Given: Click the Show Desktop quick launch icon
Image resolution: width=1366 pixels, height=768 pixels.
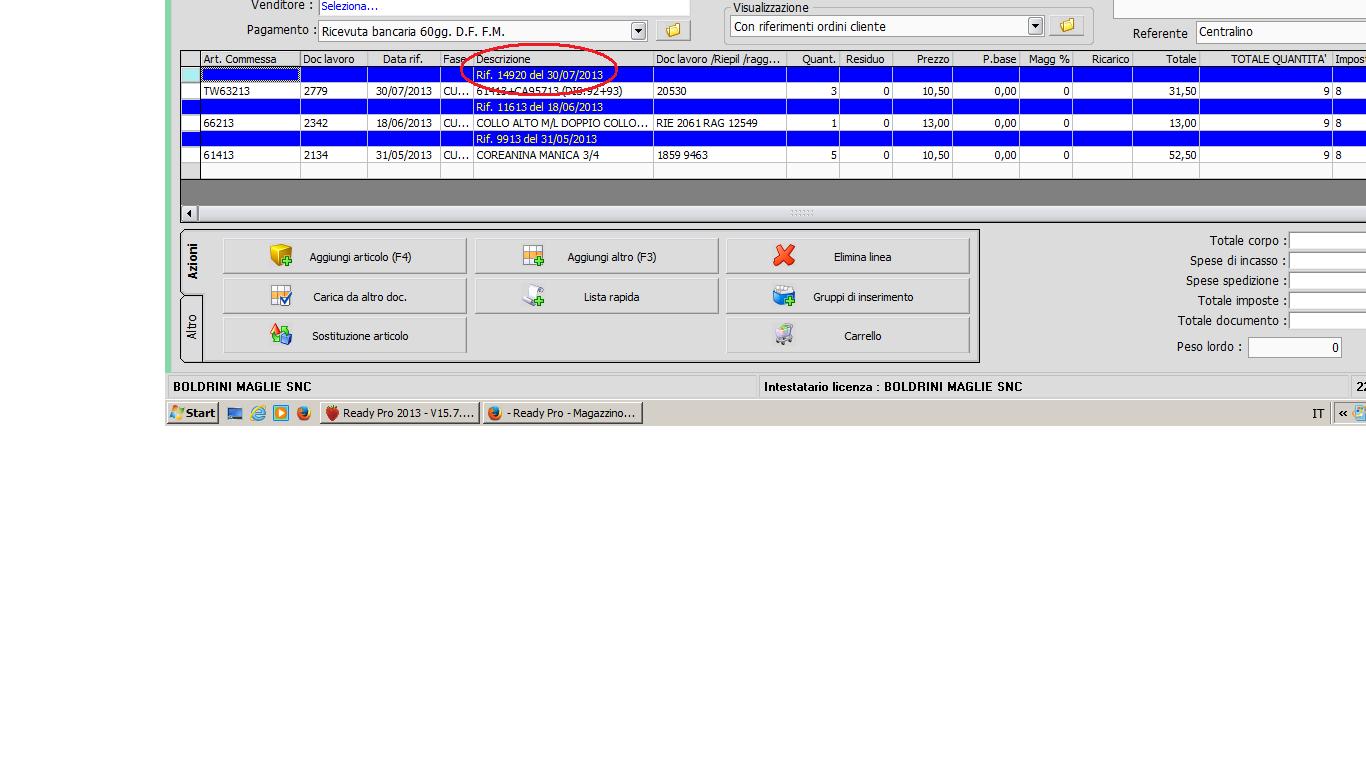Looking at the screenshot, I should [x=235, y=413].
